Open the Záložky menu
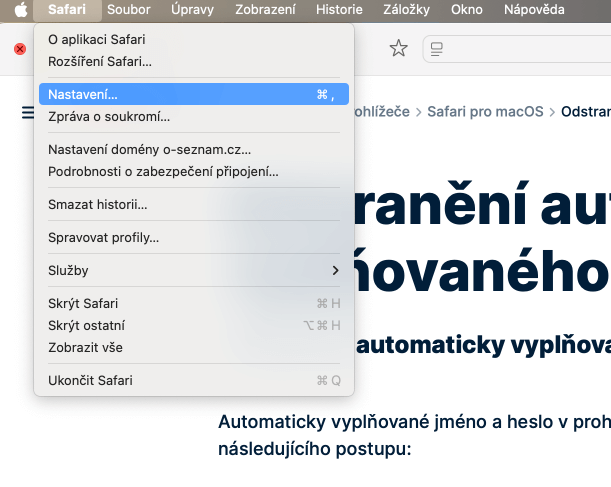This screenshot has width=611, height=487. tap(408, 10)
